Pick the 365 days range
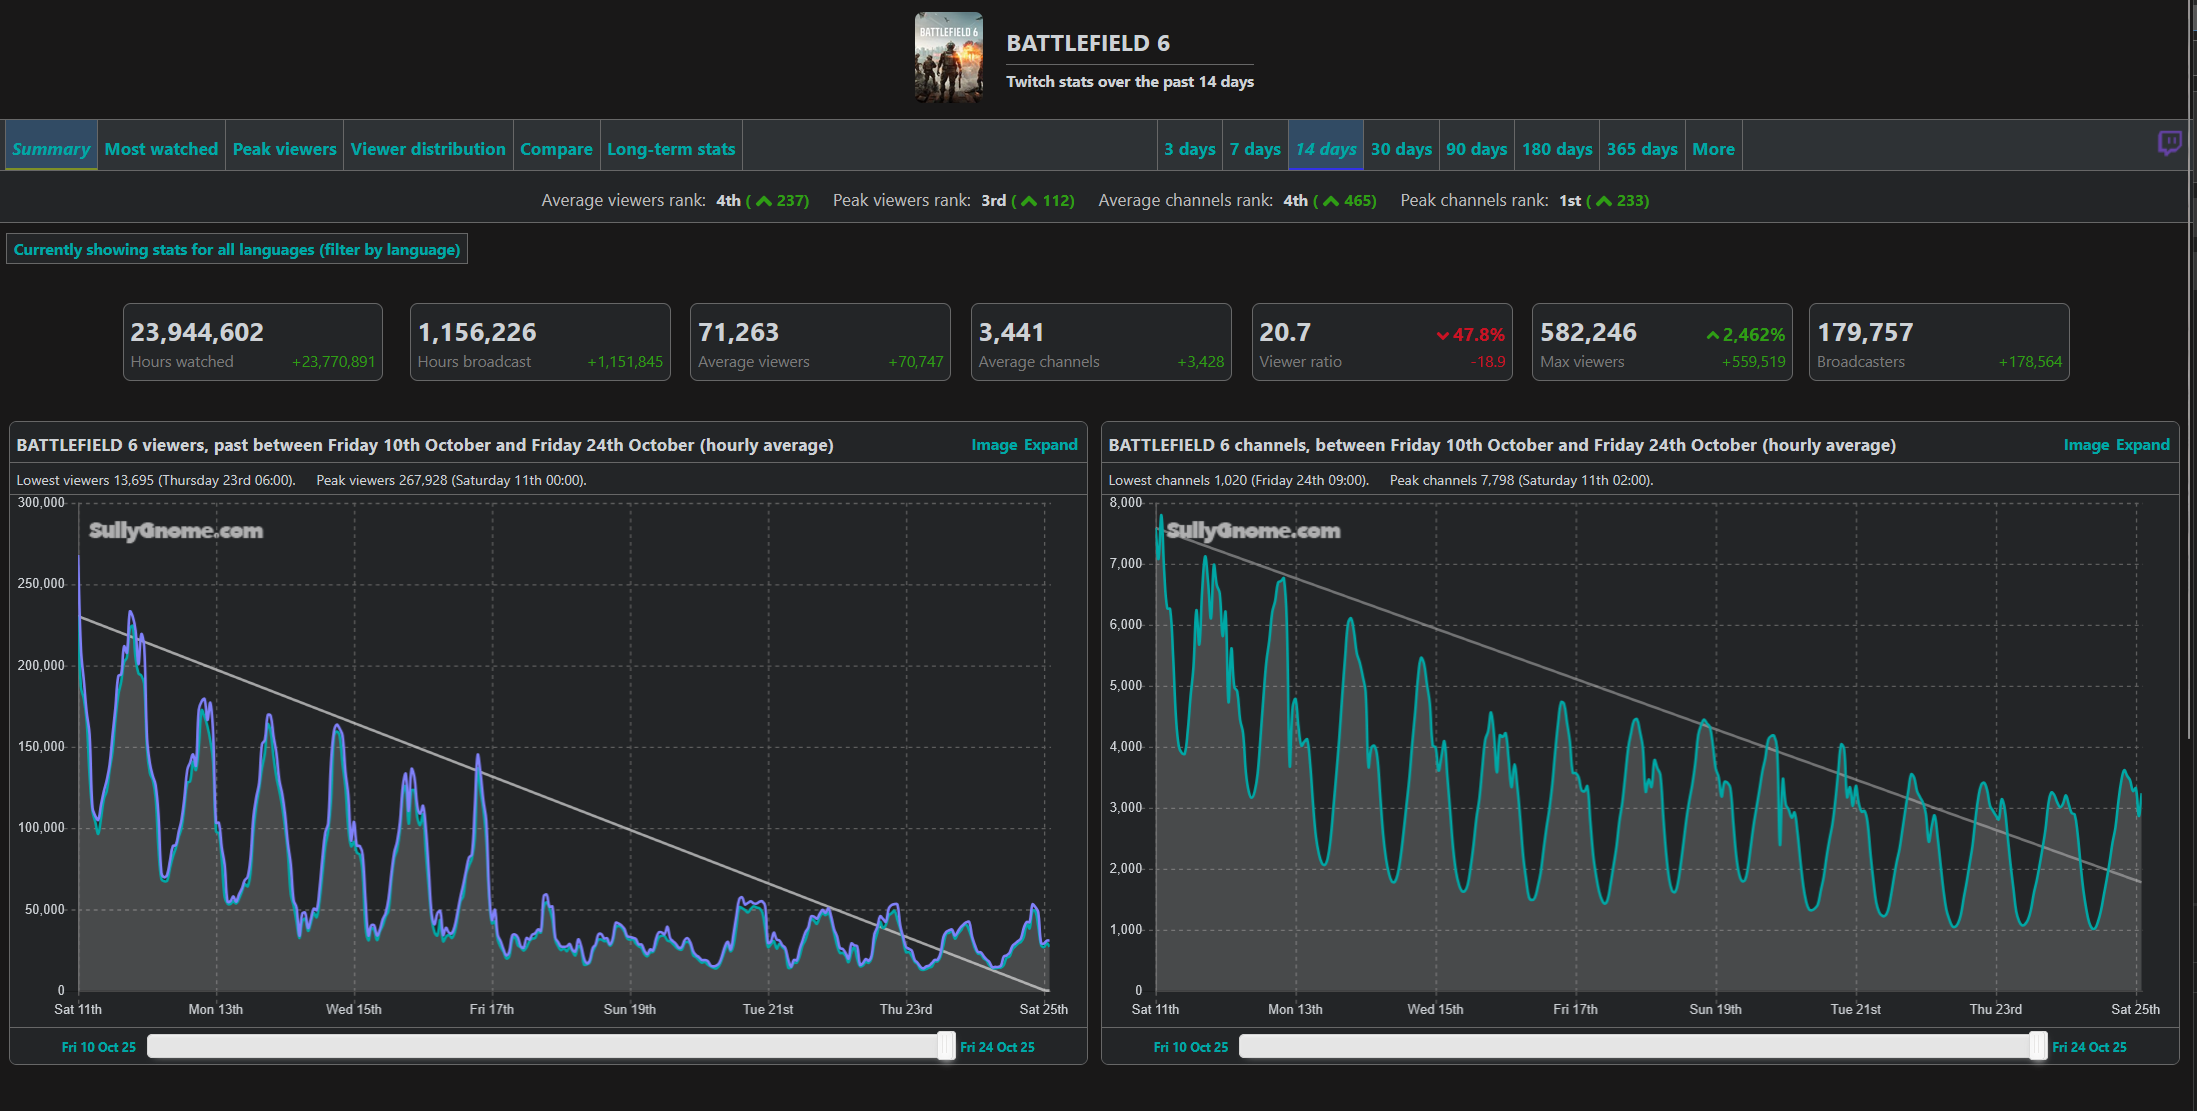Screen dimensions: 2197x1111 coord(1642,149)
